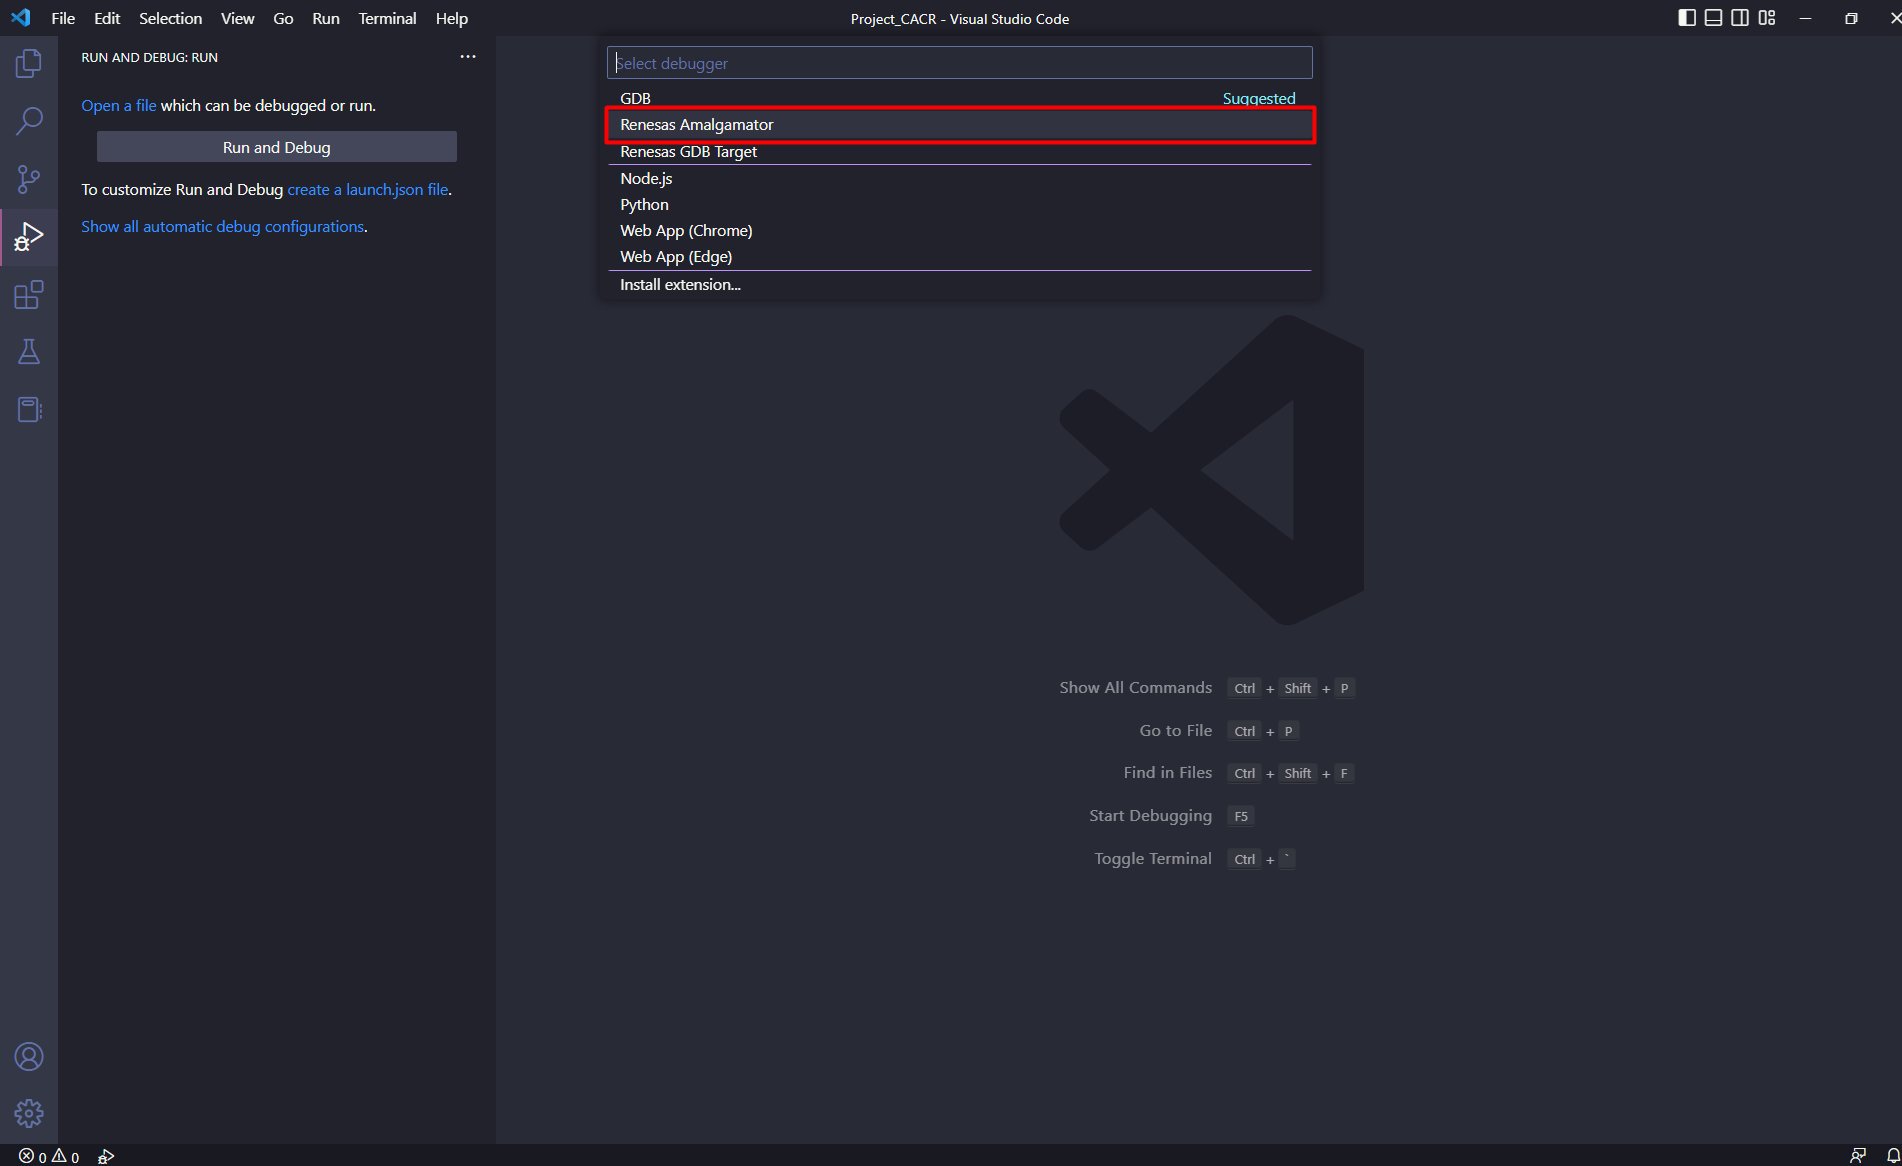Open Run and Debug panel more actions
This screenshot has width=1902, height=1166.
coord(467,57)
